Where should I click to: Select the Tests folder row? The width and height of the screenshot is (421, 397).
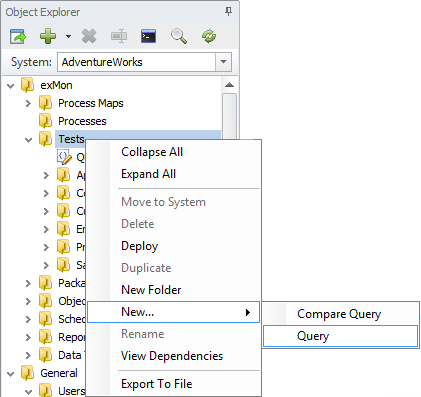138,139
